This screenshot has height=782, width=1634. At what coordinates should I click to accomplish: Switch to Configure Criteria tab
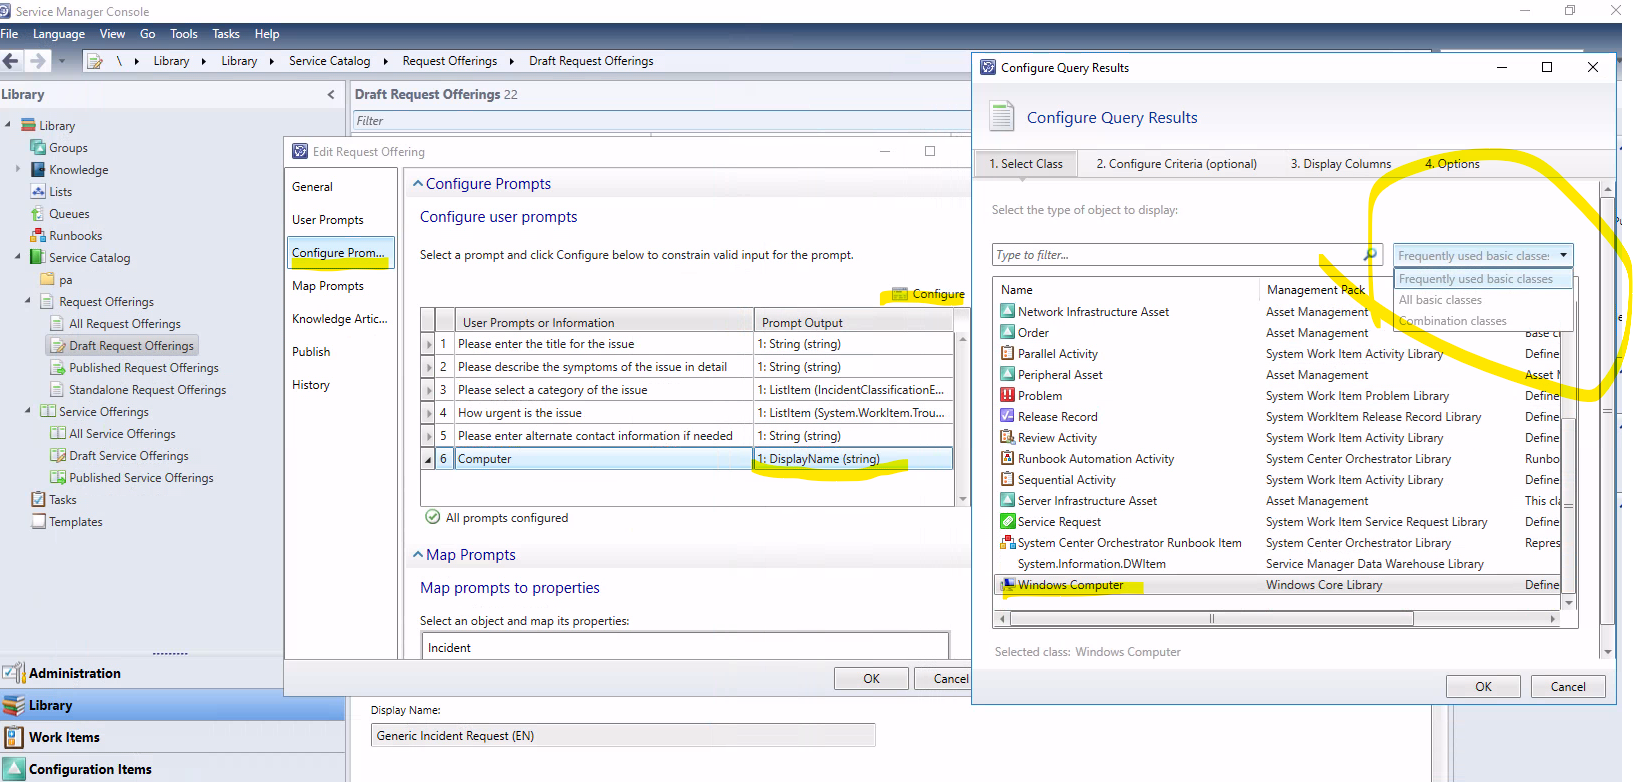1176,164
